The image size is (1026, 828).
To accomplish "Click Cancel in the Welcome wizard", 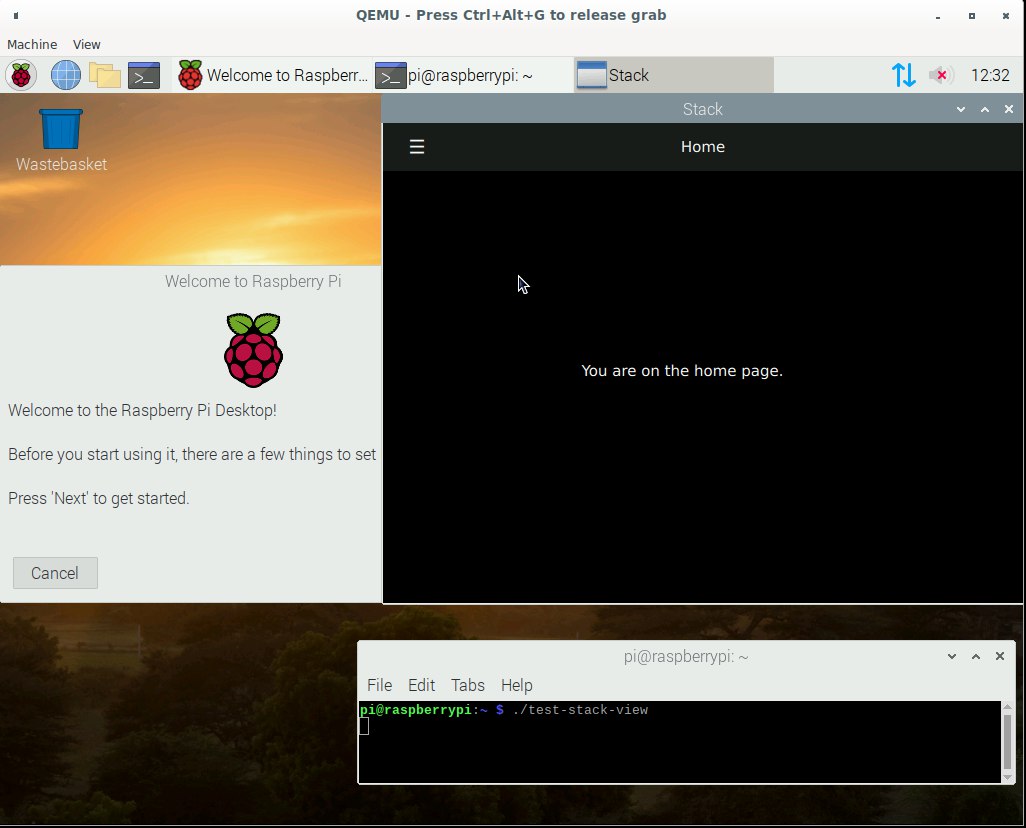I will [55, 573].
